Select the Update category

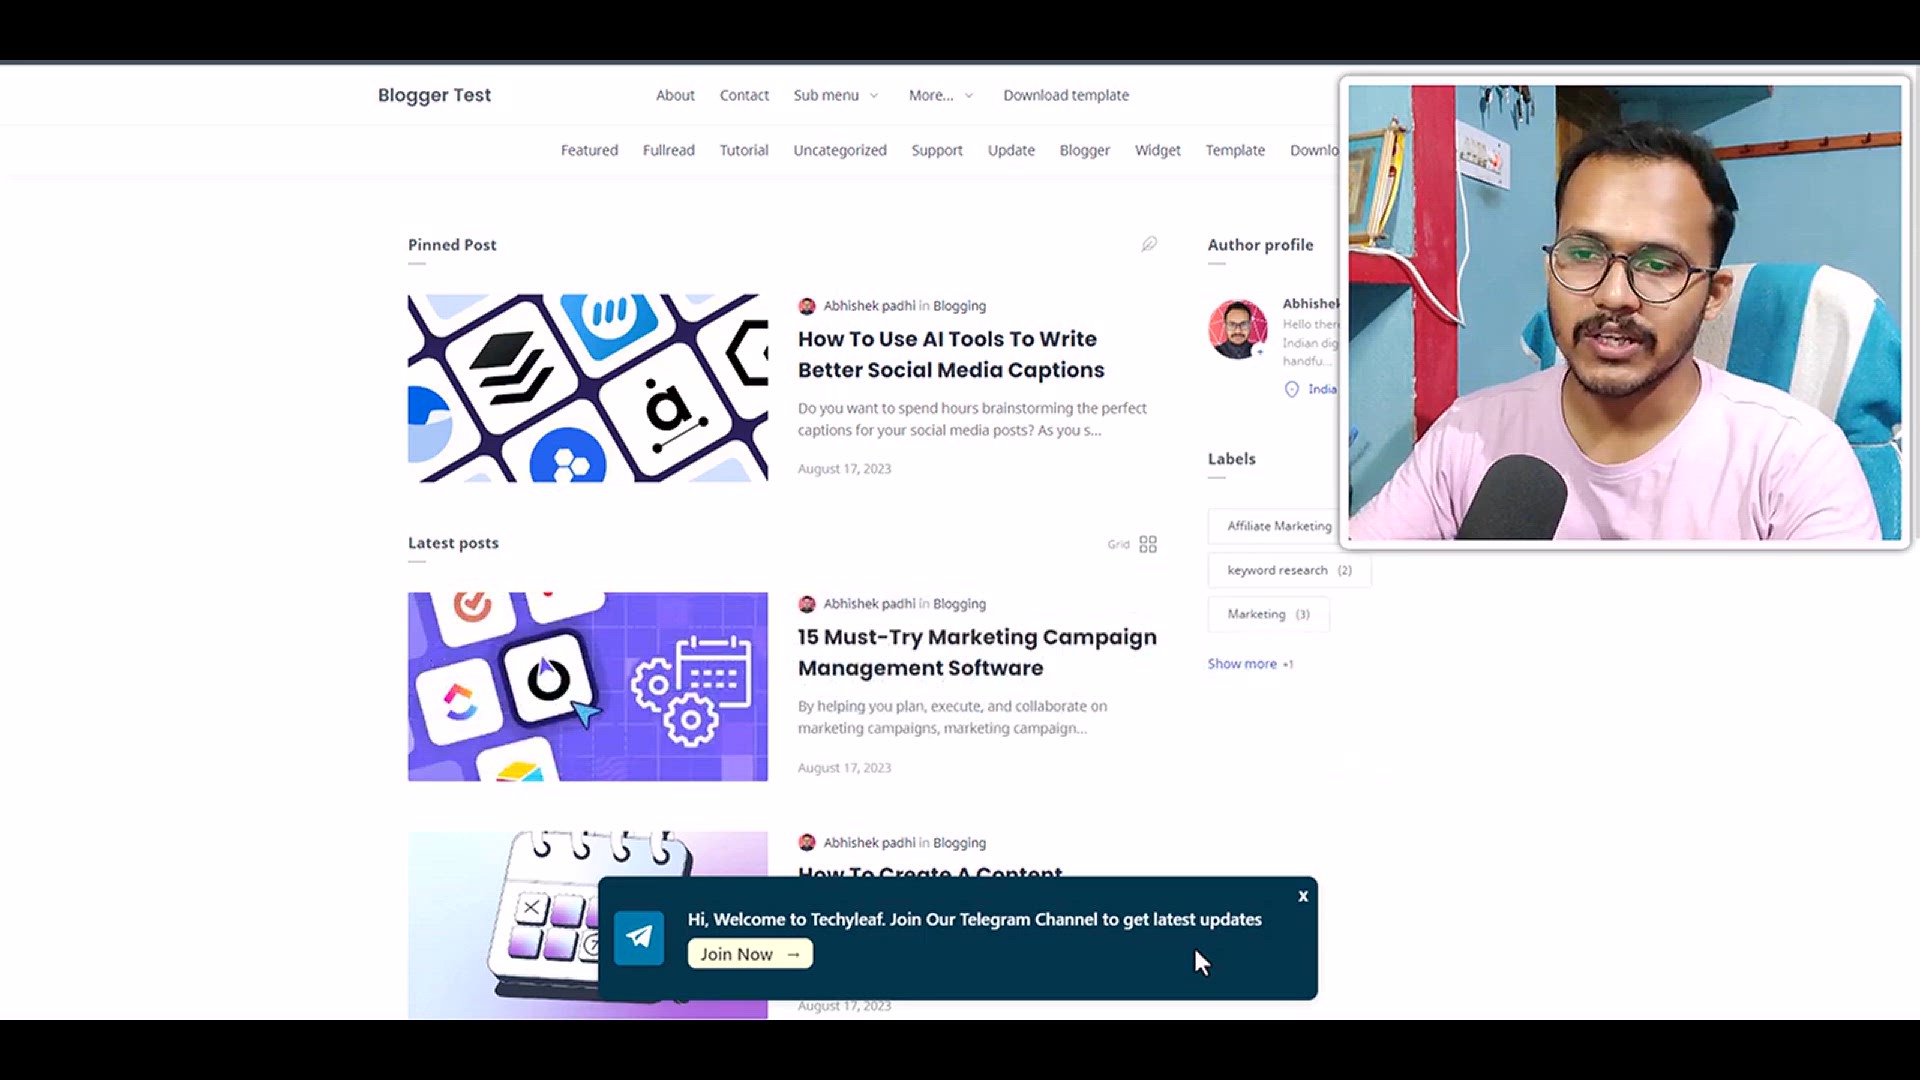[x=1011, y=150]
